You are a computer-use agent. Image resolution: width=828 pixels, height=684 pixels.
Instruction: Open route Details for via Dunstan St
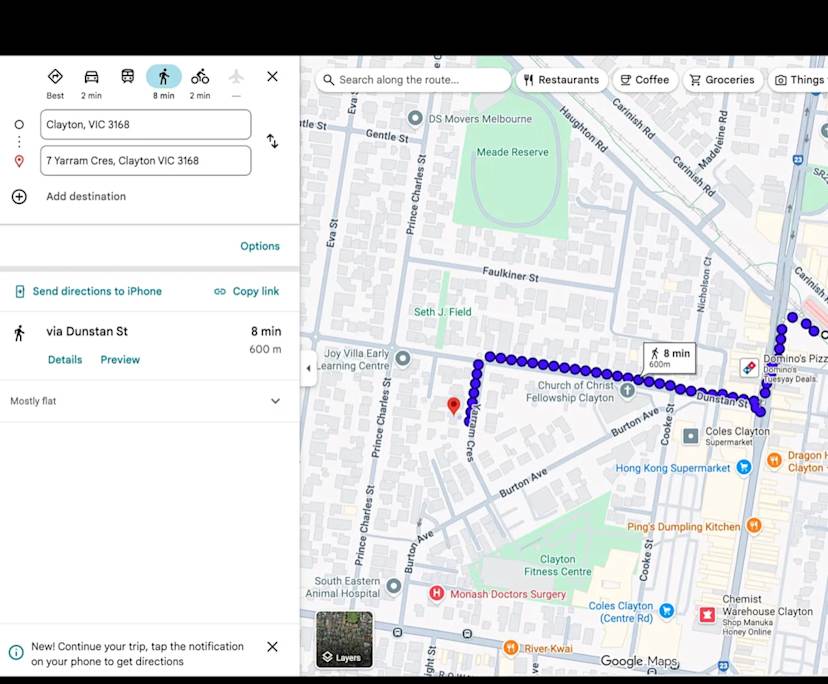click(x=65, y=360)
